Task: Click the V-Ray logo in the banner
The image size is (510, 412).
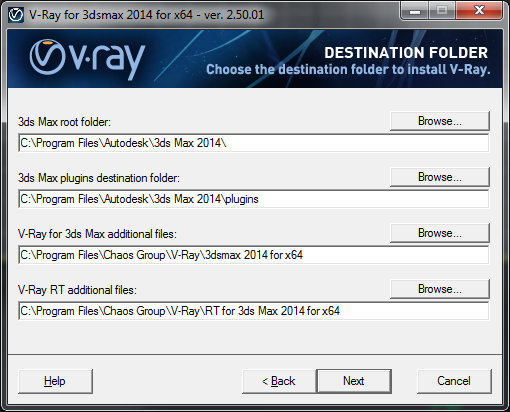Action: [87, 59]
